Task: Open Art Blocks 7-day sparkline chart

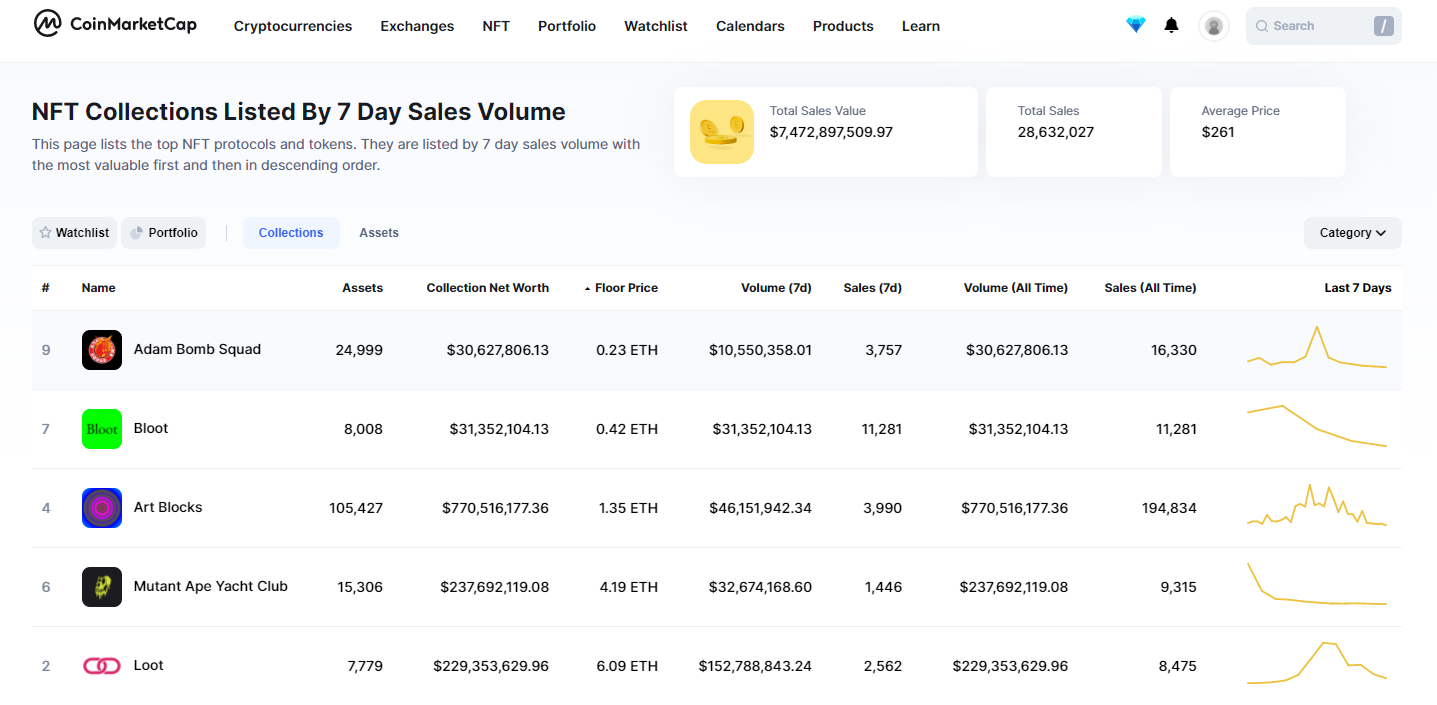Action: point(1317,505)
